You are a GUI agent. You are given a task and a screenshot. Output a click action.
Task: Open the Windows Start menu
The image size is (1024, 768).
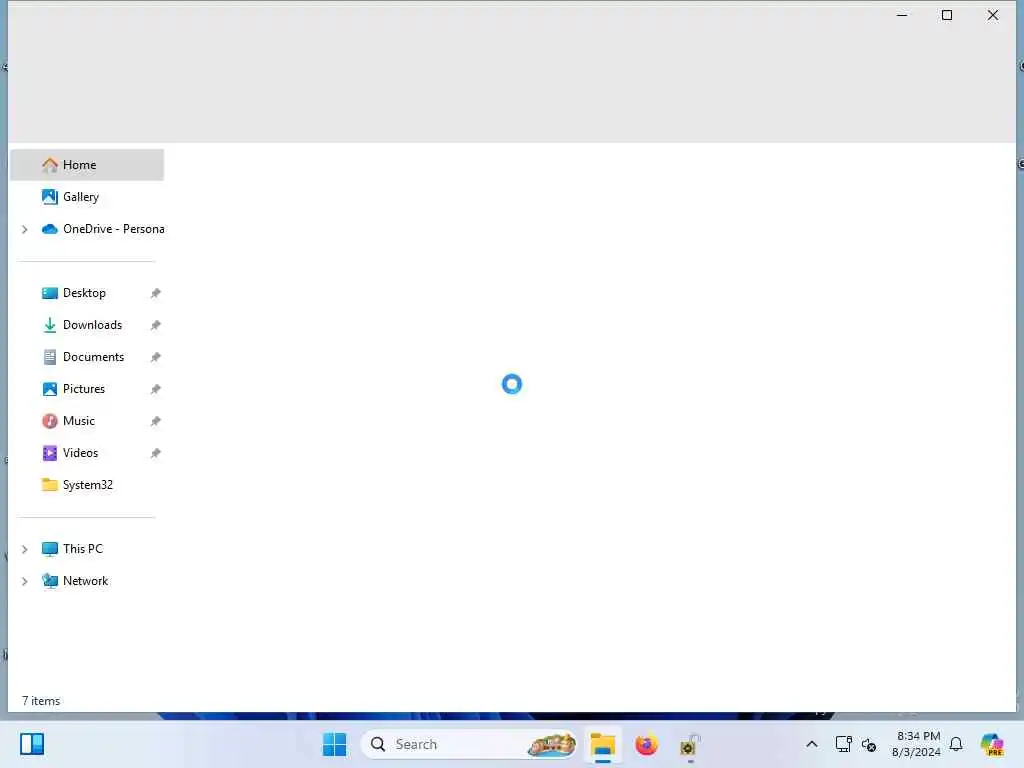click(335, 744)
